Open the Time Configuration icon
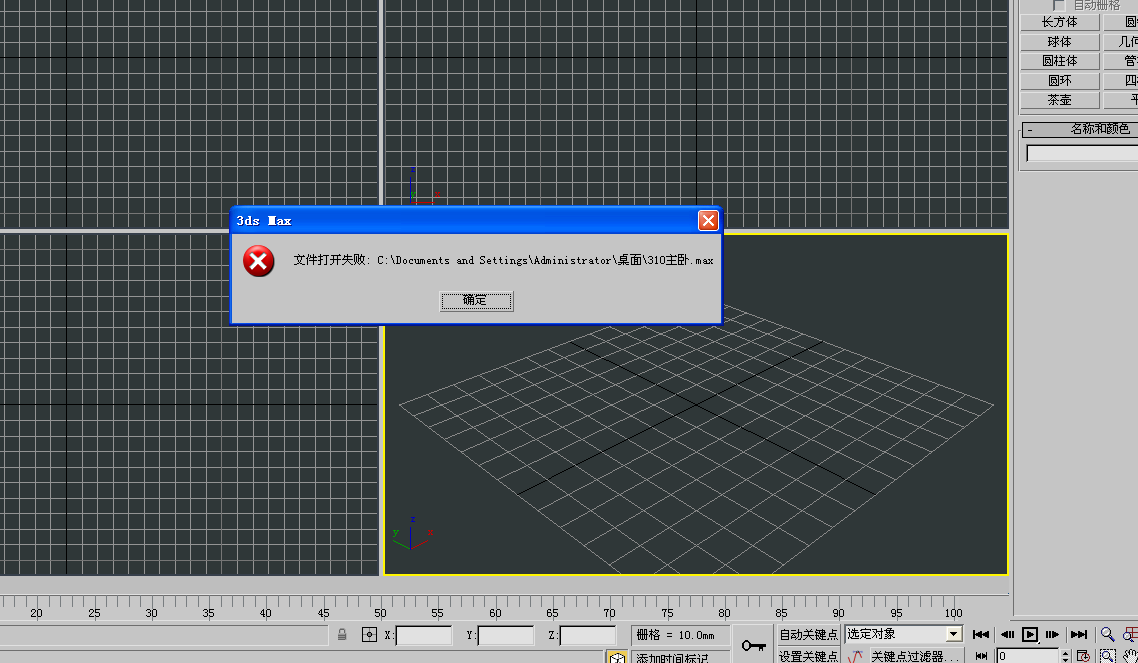 point(1084,656)
